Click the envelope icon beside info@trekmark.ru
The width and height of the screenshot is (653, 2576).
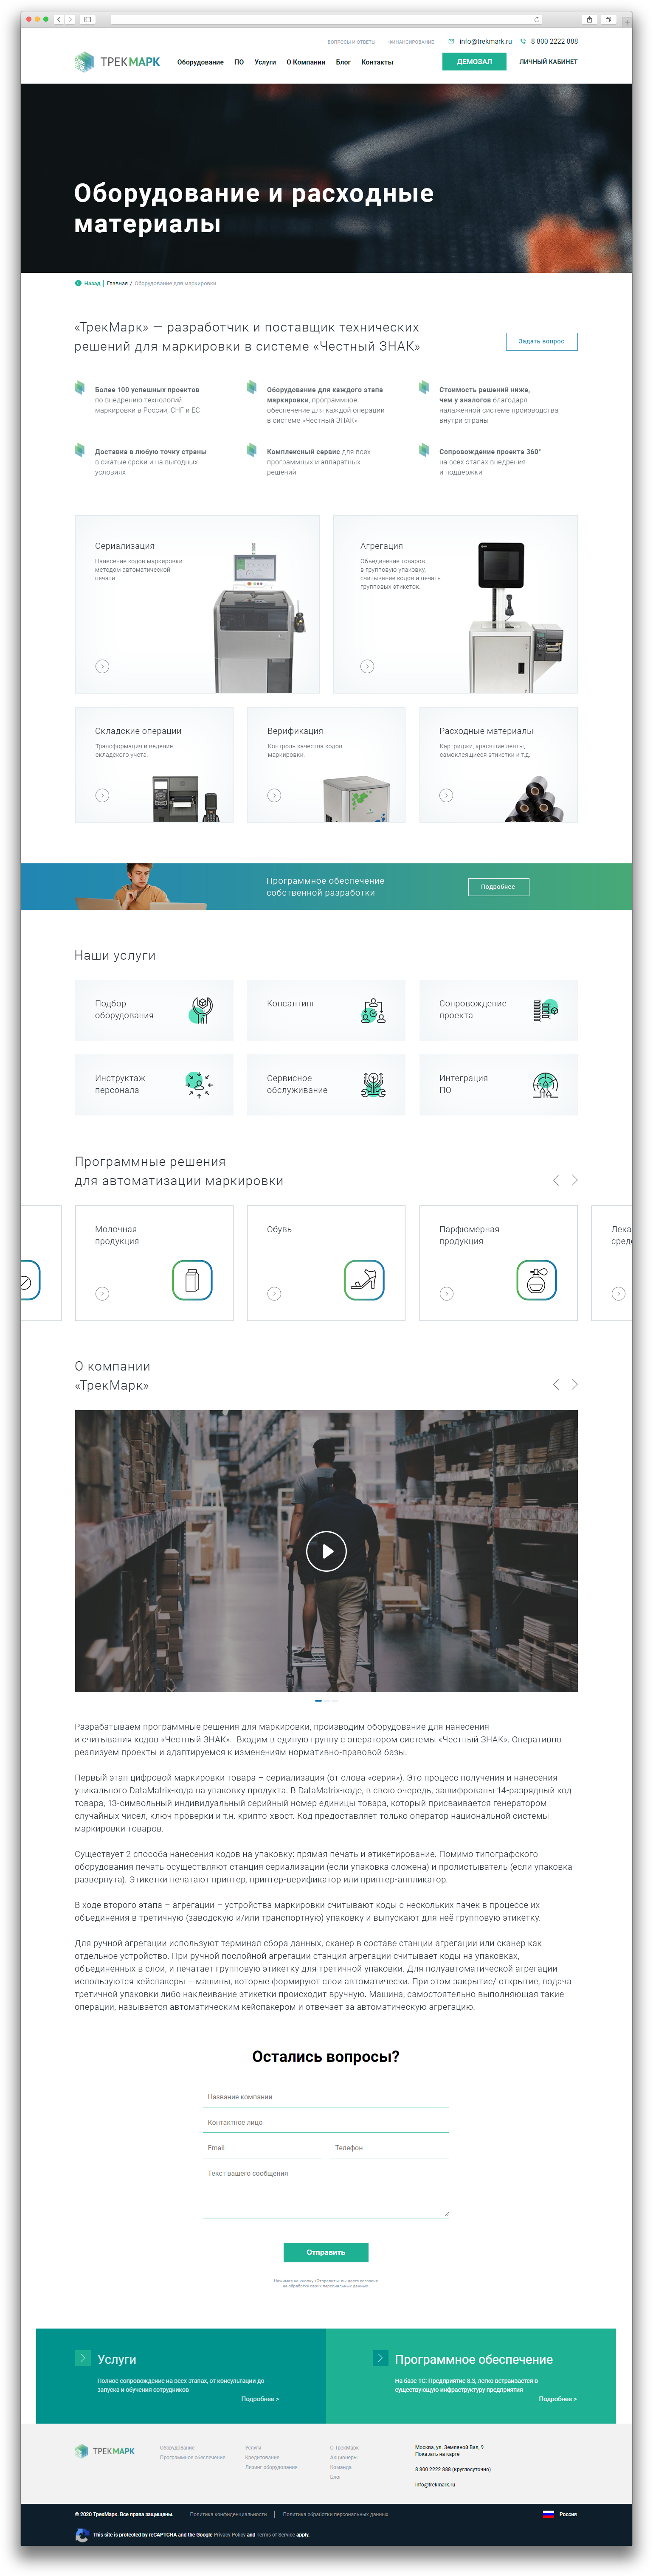(451, 42)
